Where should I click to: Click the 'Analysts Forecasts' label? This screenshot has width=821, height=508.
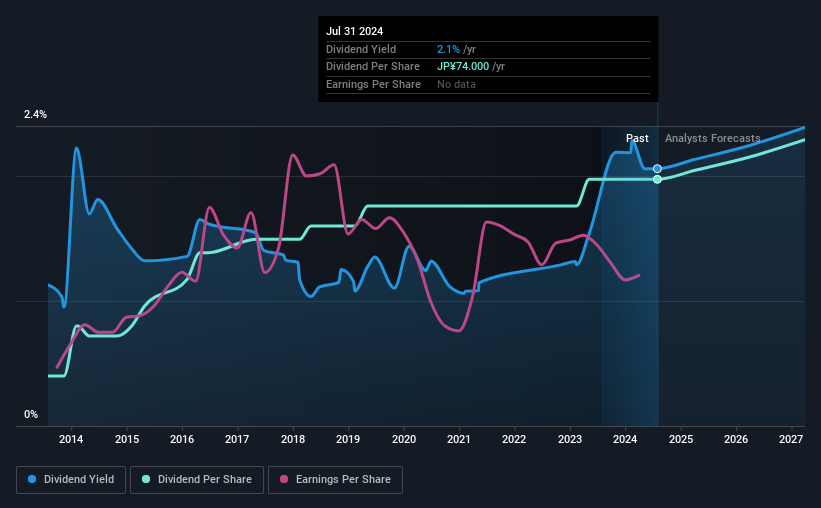[x=713, y=138]
